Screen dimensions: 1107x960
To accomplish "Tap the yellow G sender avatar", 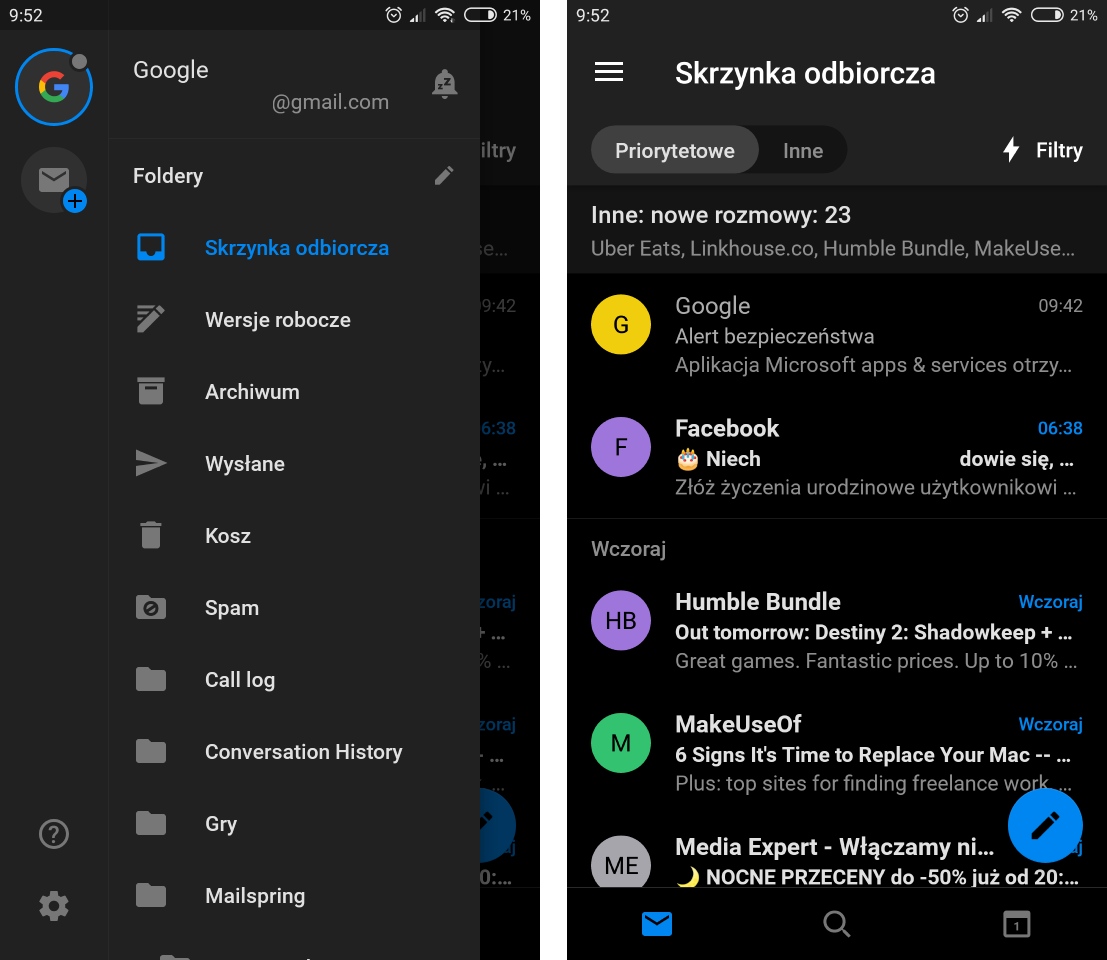I will click(x=621, y=324).
